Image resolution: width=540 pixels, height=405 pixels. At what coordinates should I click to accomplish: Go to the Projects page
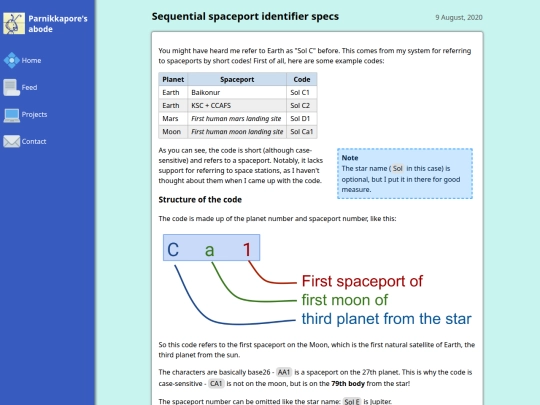pyautogui.click(x=34, y=115)
